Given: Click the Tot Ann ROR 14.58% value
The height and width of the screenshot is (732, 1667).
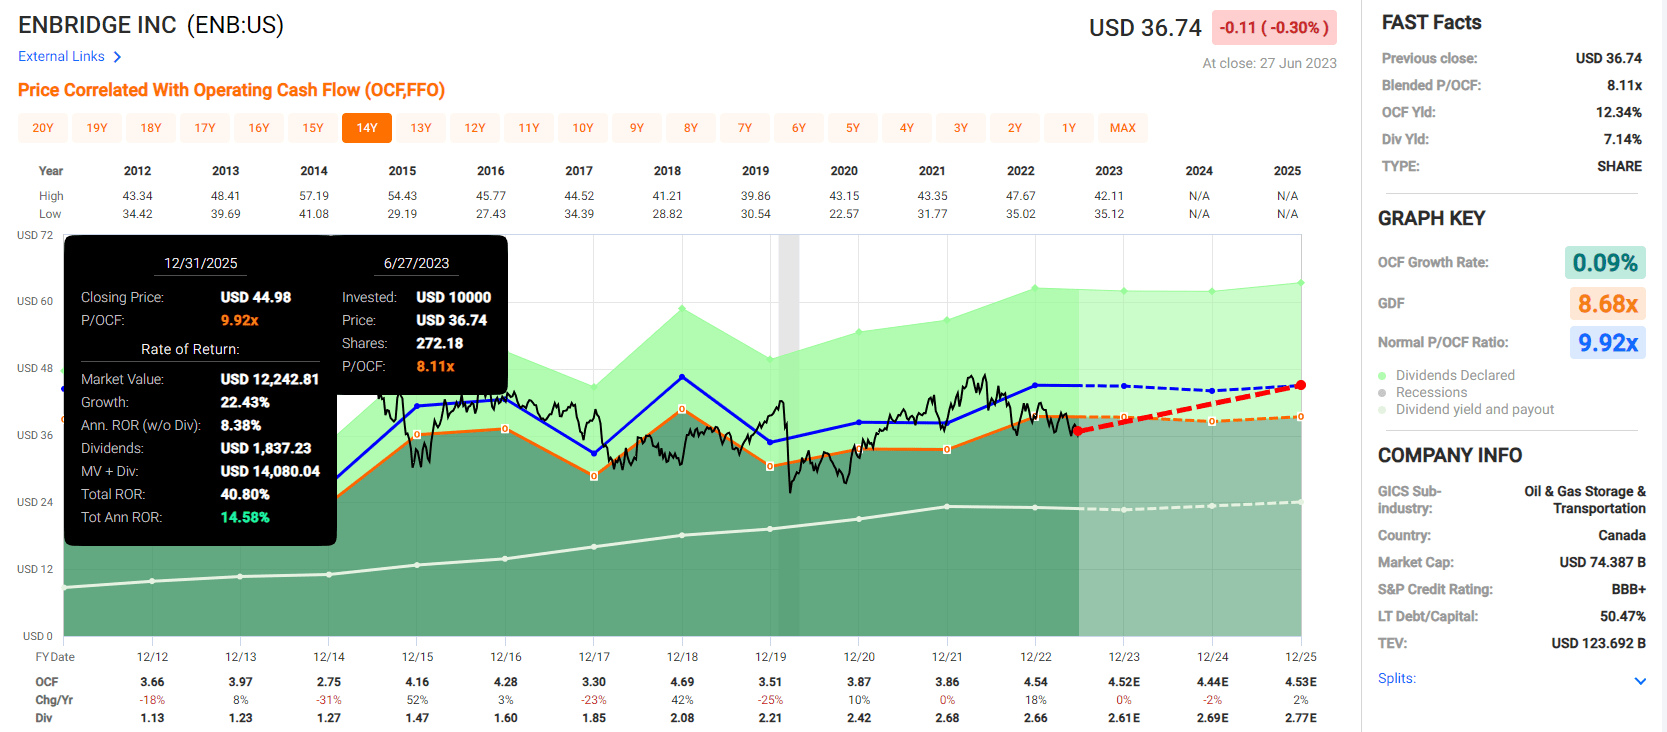Looking at the screenshot, I should pyautogui.click(x=245, y=517).
